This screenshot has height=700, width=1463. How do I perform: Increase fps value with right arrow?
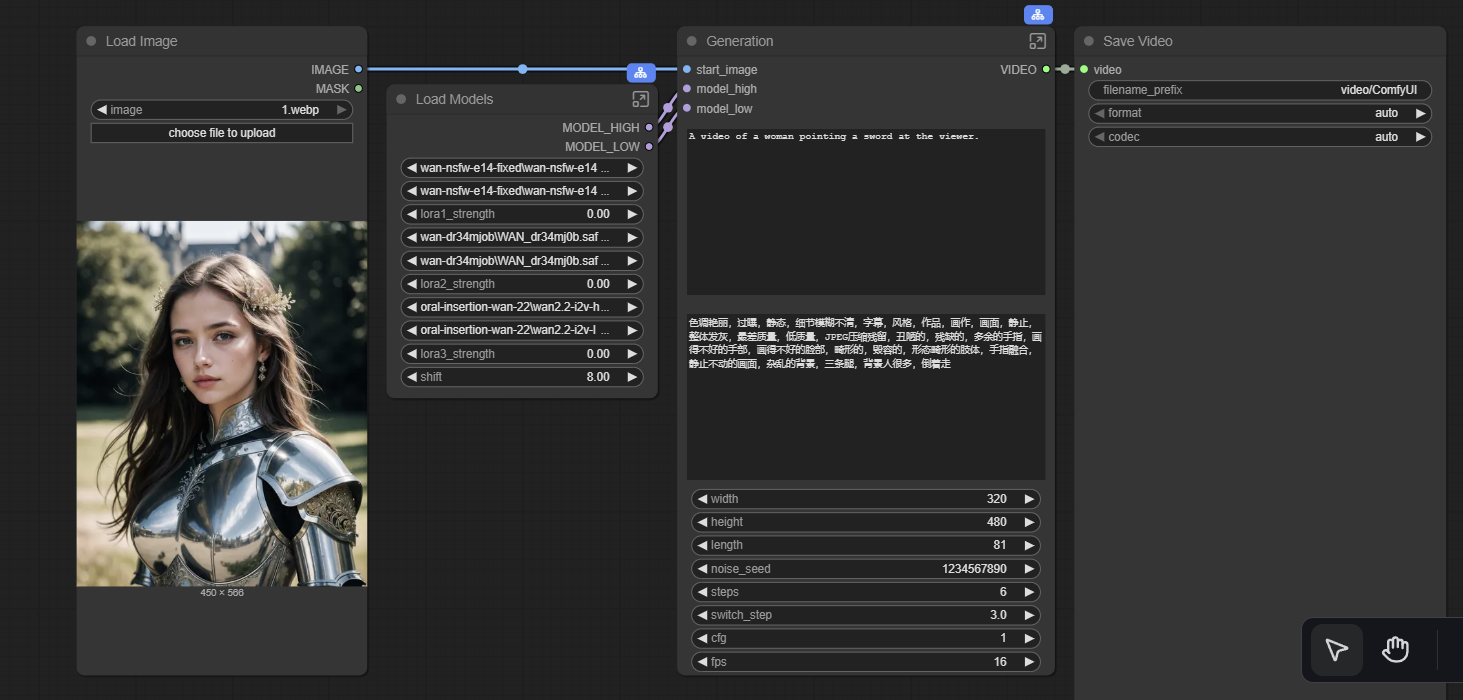coord(1029,662)
